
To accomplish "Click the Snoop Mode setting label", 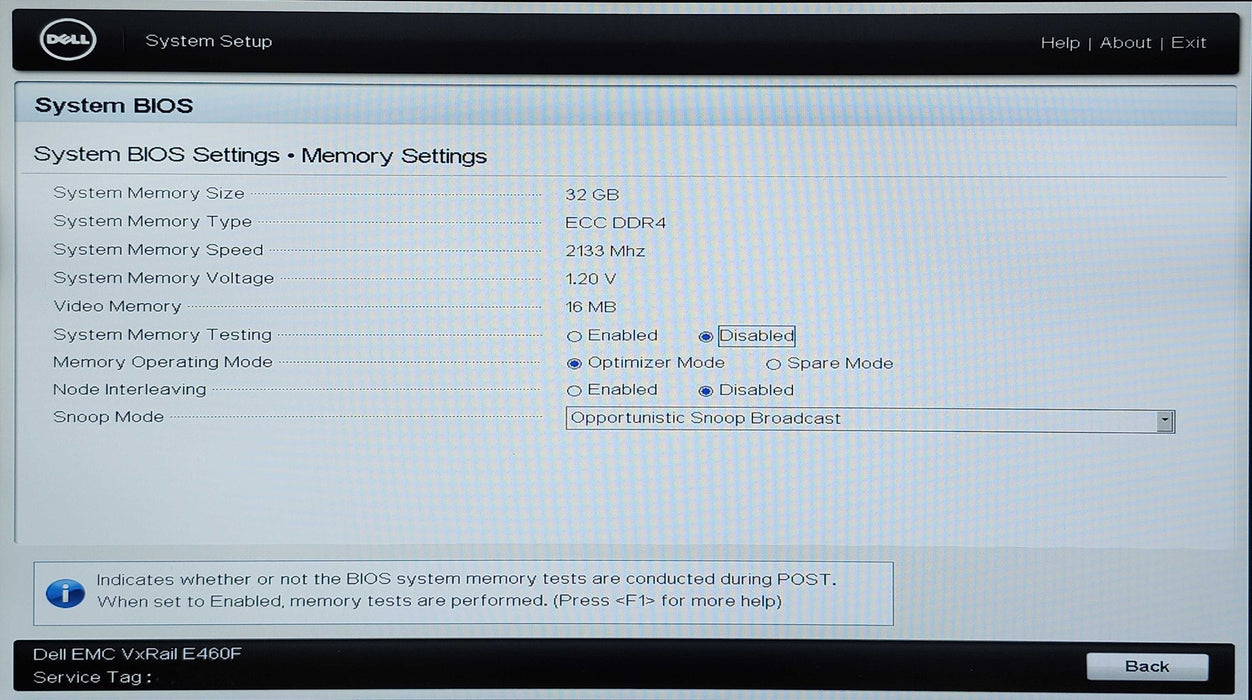I will pyautogui.click(x=108, y=417).
